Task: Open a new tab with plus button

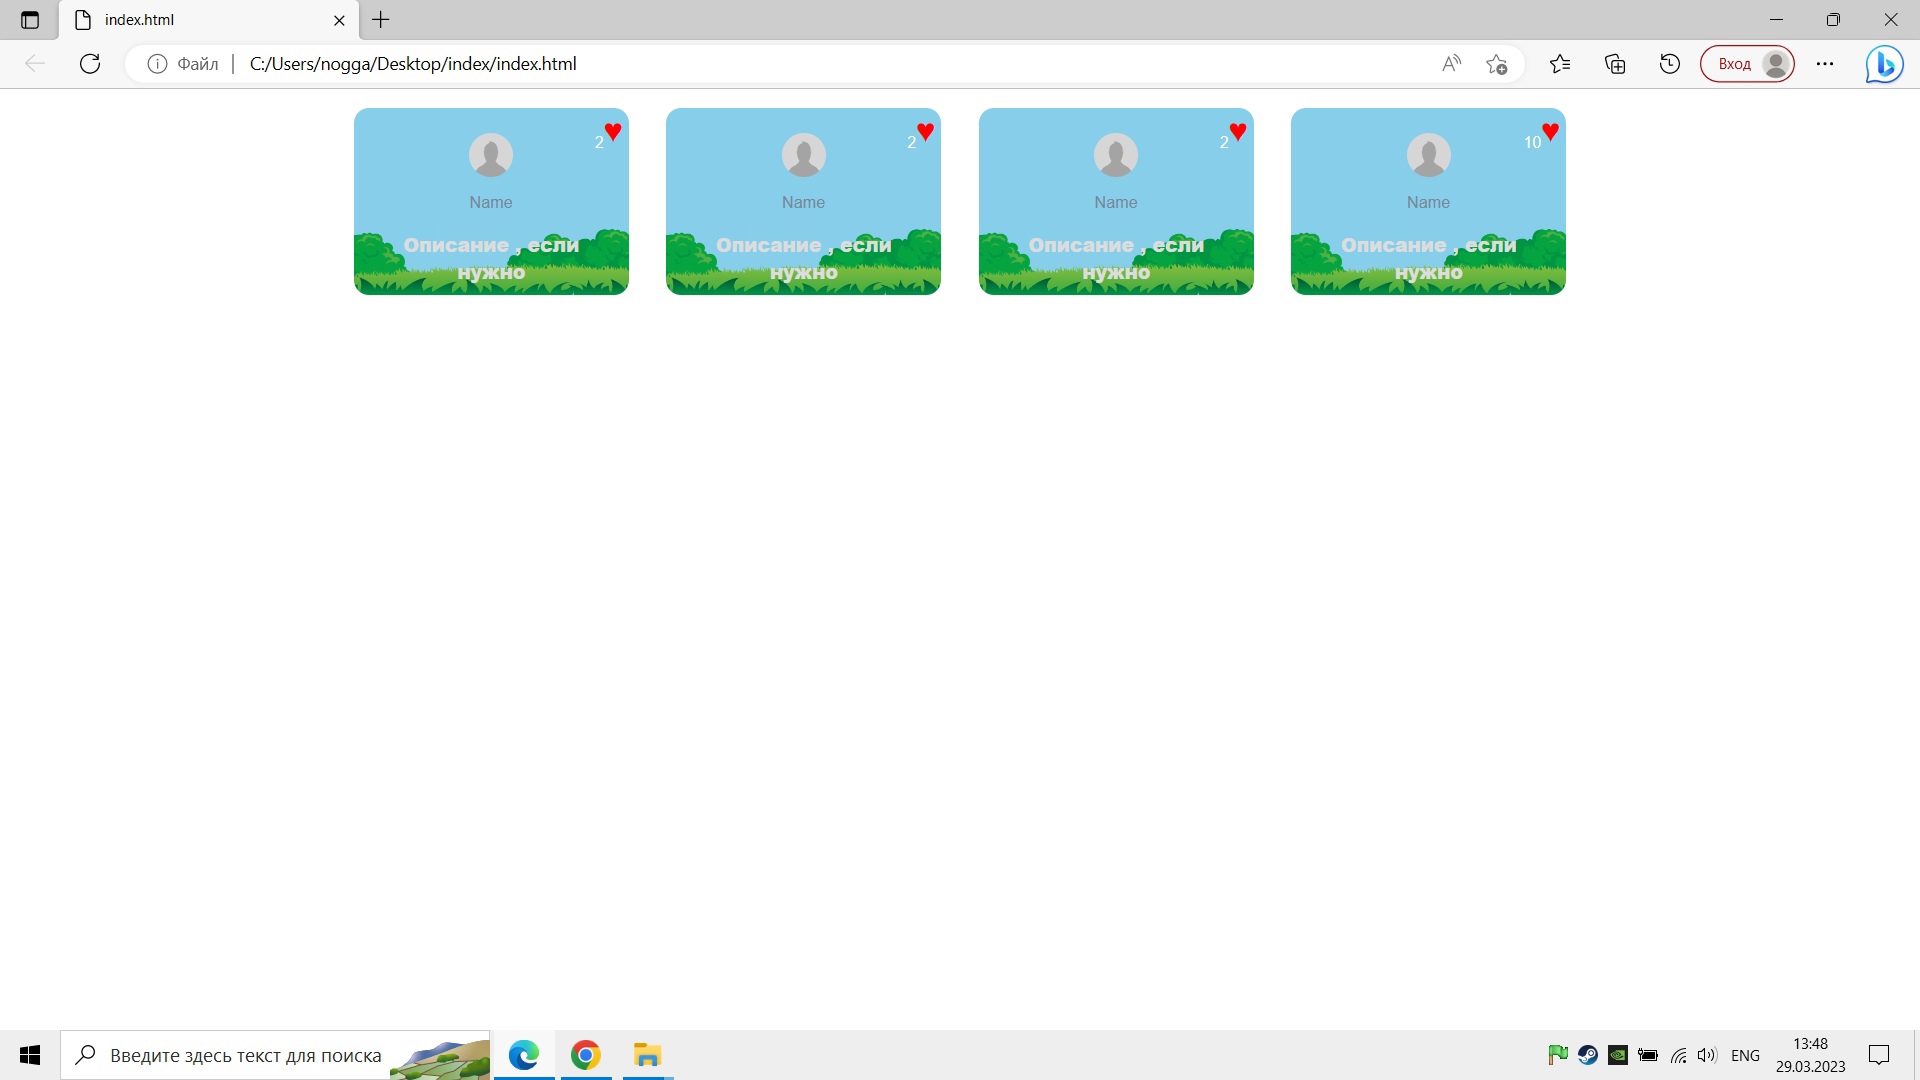Action: pos(381,20)
